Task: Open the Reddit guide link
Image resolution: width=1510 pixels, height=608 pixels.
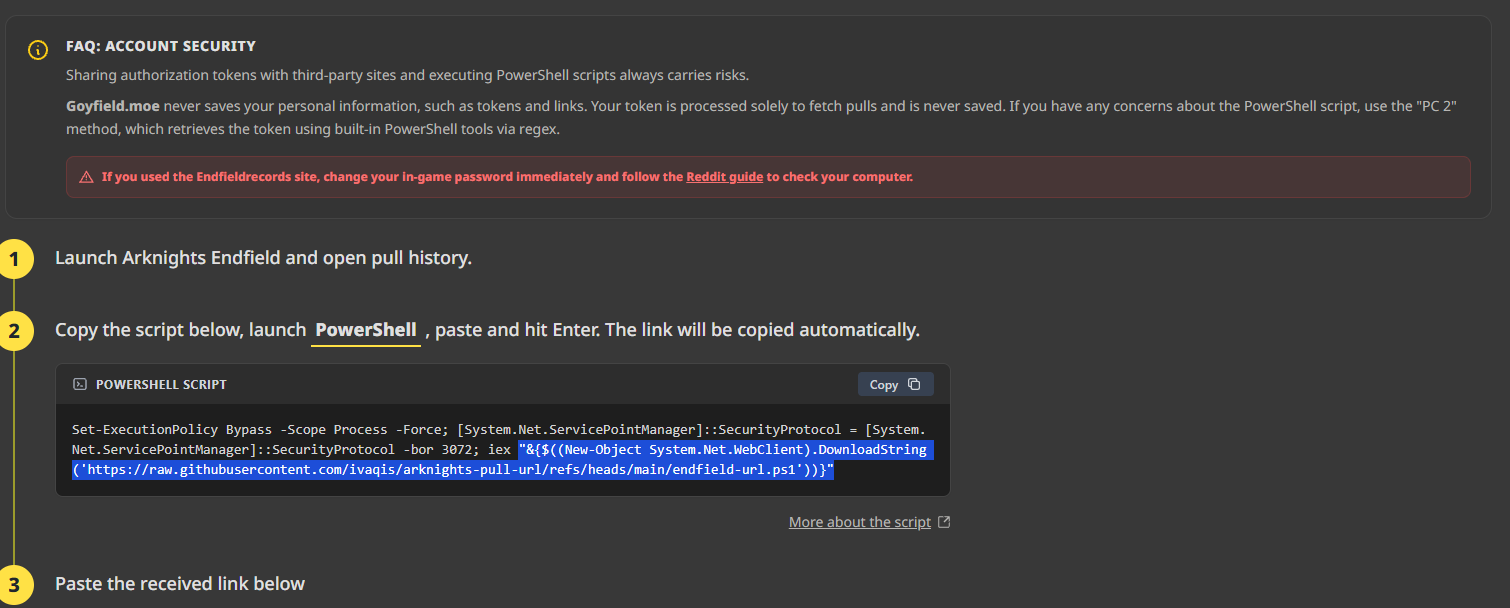Action: 724,177
